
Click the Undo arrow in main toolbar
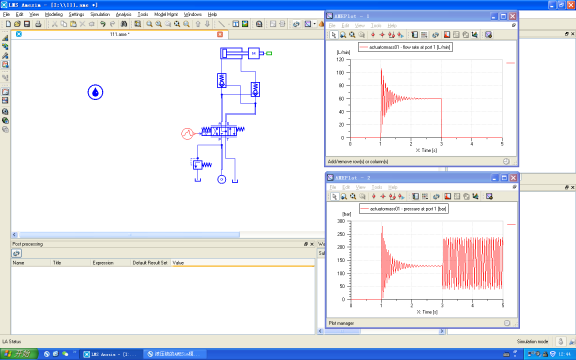tap(103, 24)
